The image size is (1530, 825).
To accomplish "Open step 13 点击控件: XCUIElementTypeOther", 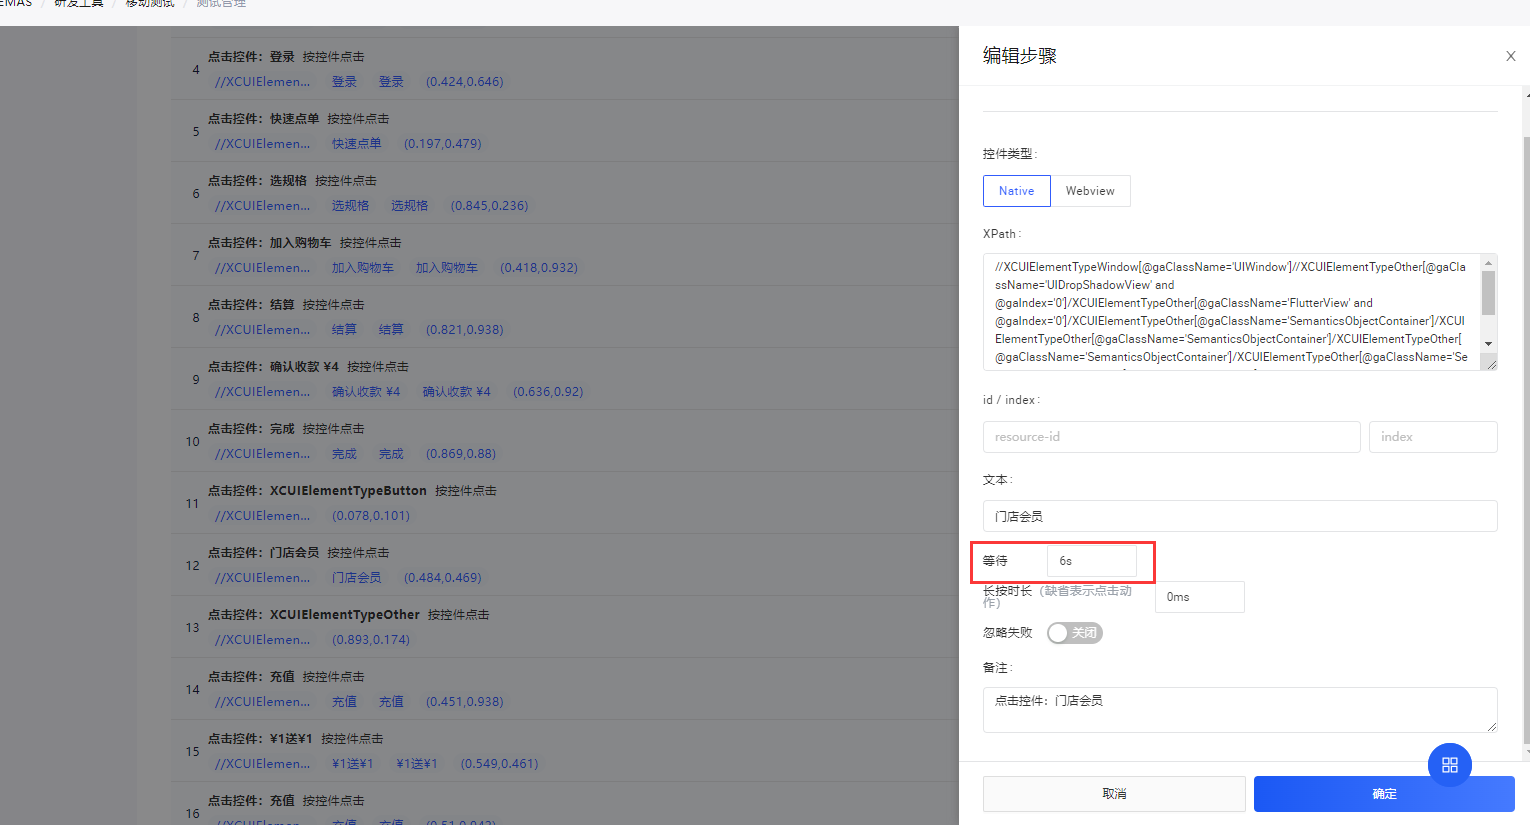I will click(565, 627).
